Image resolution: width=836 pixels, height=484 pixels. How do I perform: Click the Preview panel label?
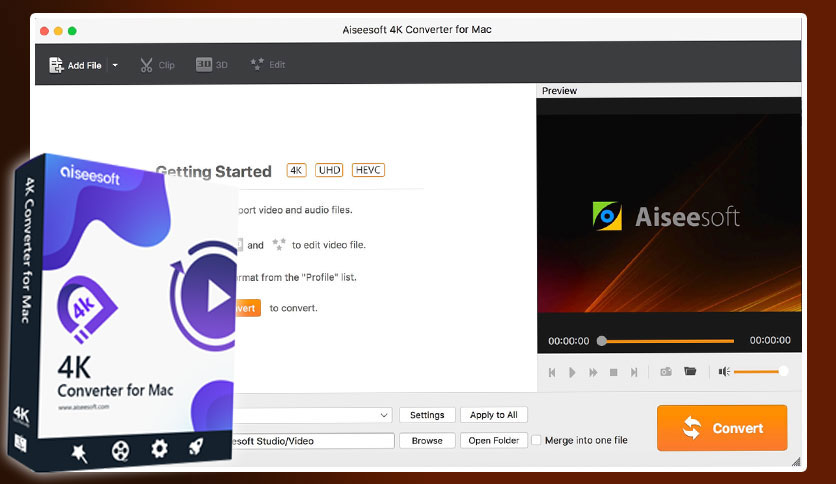click(x=559, y=91)
